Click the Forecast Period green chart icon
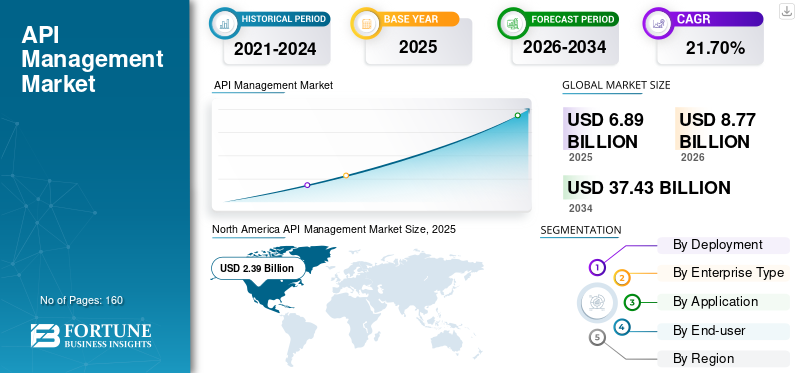The height and width of the screenshot is (373, 800). pyautogui.click(x=512, y=23)
